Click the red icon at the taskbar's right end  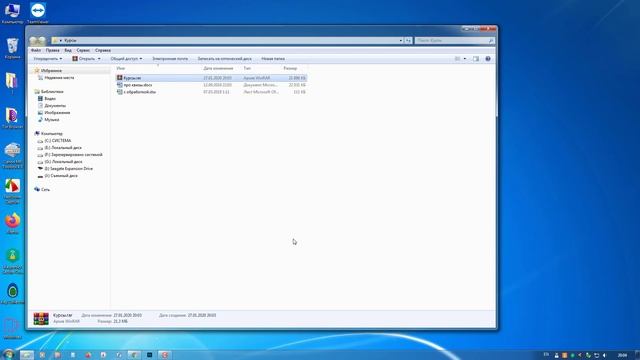[x=164, y=355]
